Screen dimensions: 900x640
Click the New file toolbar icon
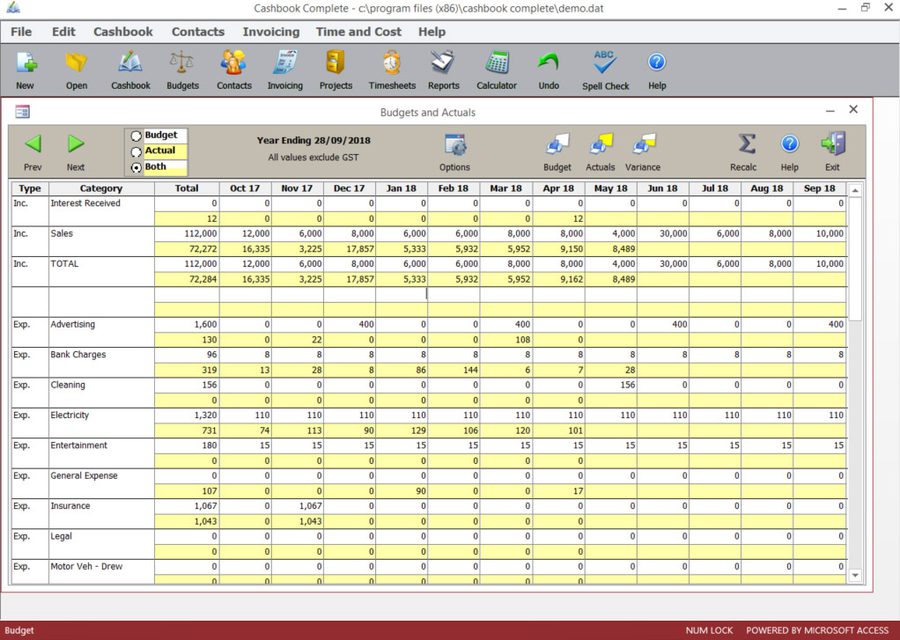click(x=26, y=63)
